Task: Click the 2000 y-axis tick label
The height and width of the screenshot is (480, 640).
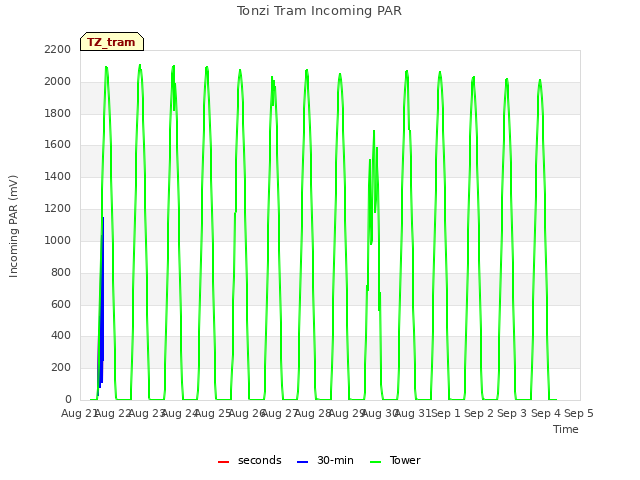Action: [x=58, y=81]
